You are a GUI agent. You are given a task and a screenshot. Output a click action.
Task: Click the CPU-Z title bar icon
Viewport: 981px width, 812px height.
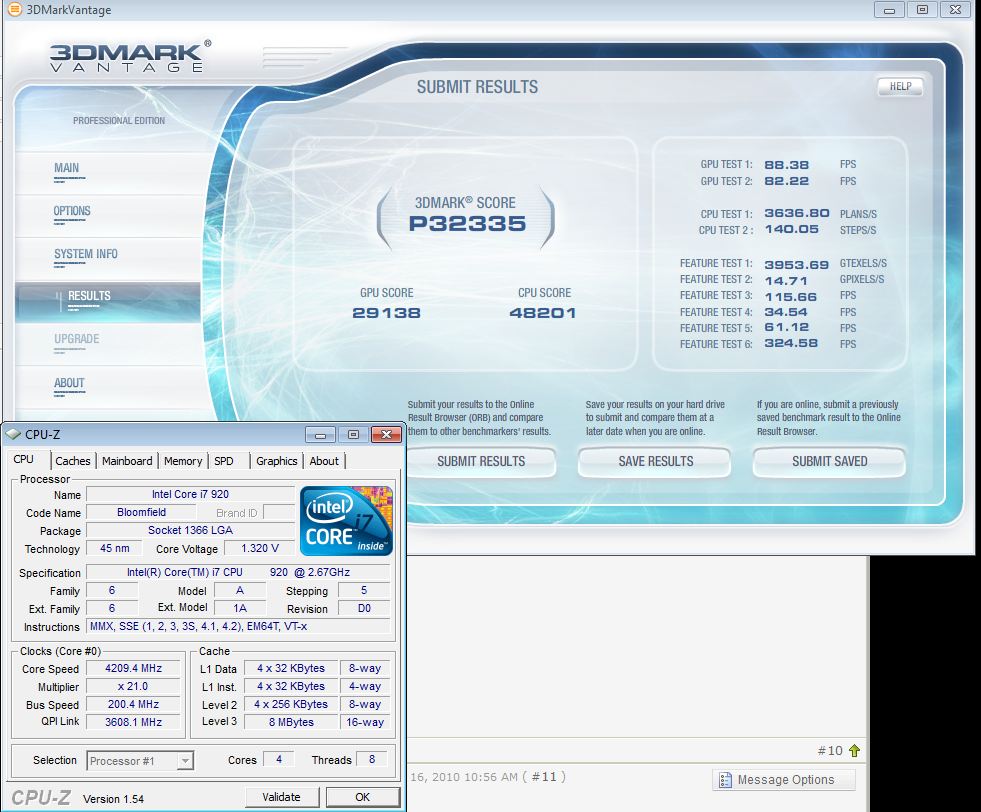pos(11,433)
